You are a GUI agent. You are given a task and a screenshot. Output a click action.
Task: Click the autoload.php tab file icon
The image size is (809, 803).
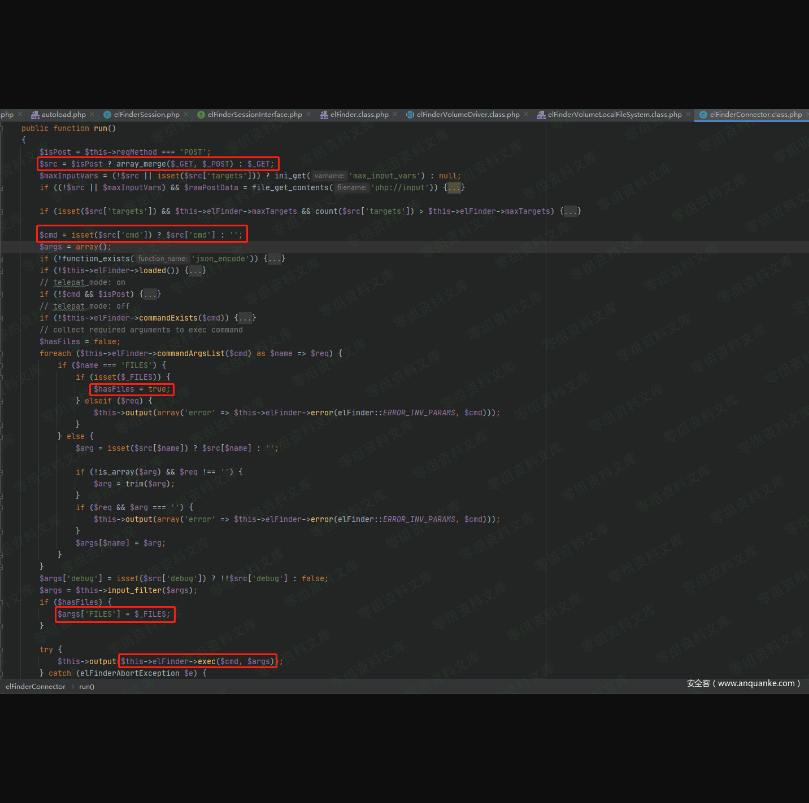pyautogui.click(x=34, y=115)
